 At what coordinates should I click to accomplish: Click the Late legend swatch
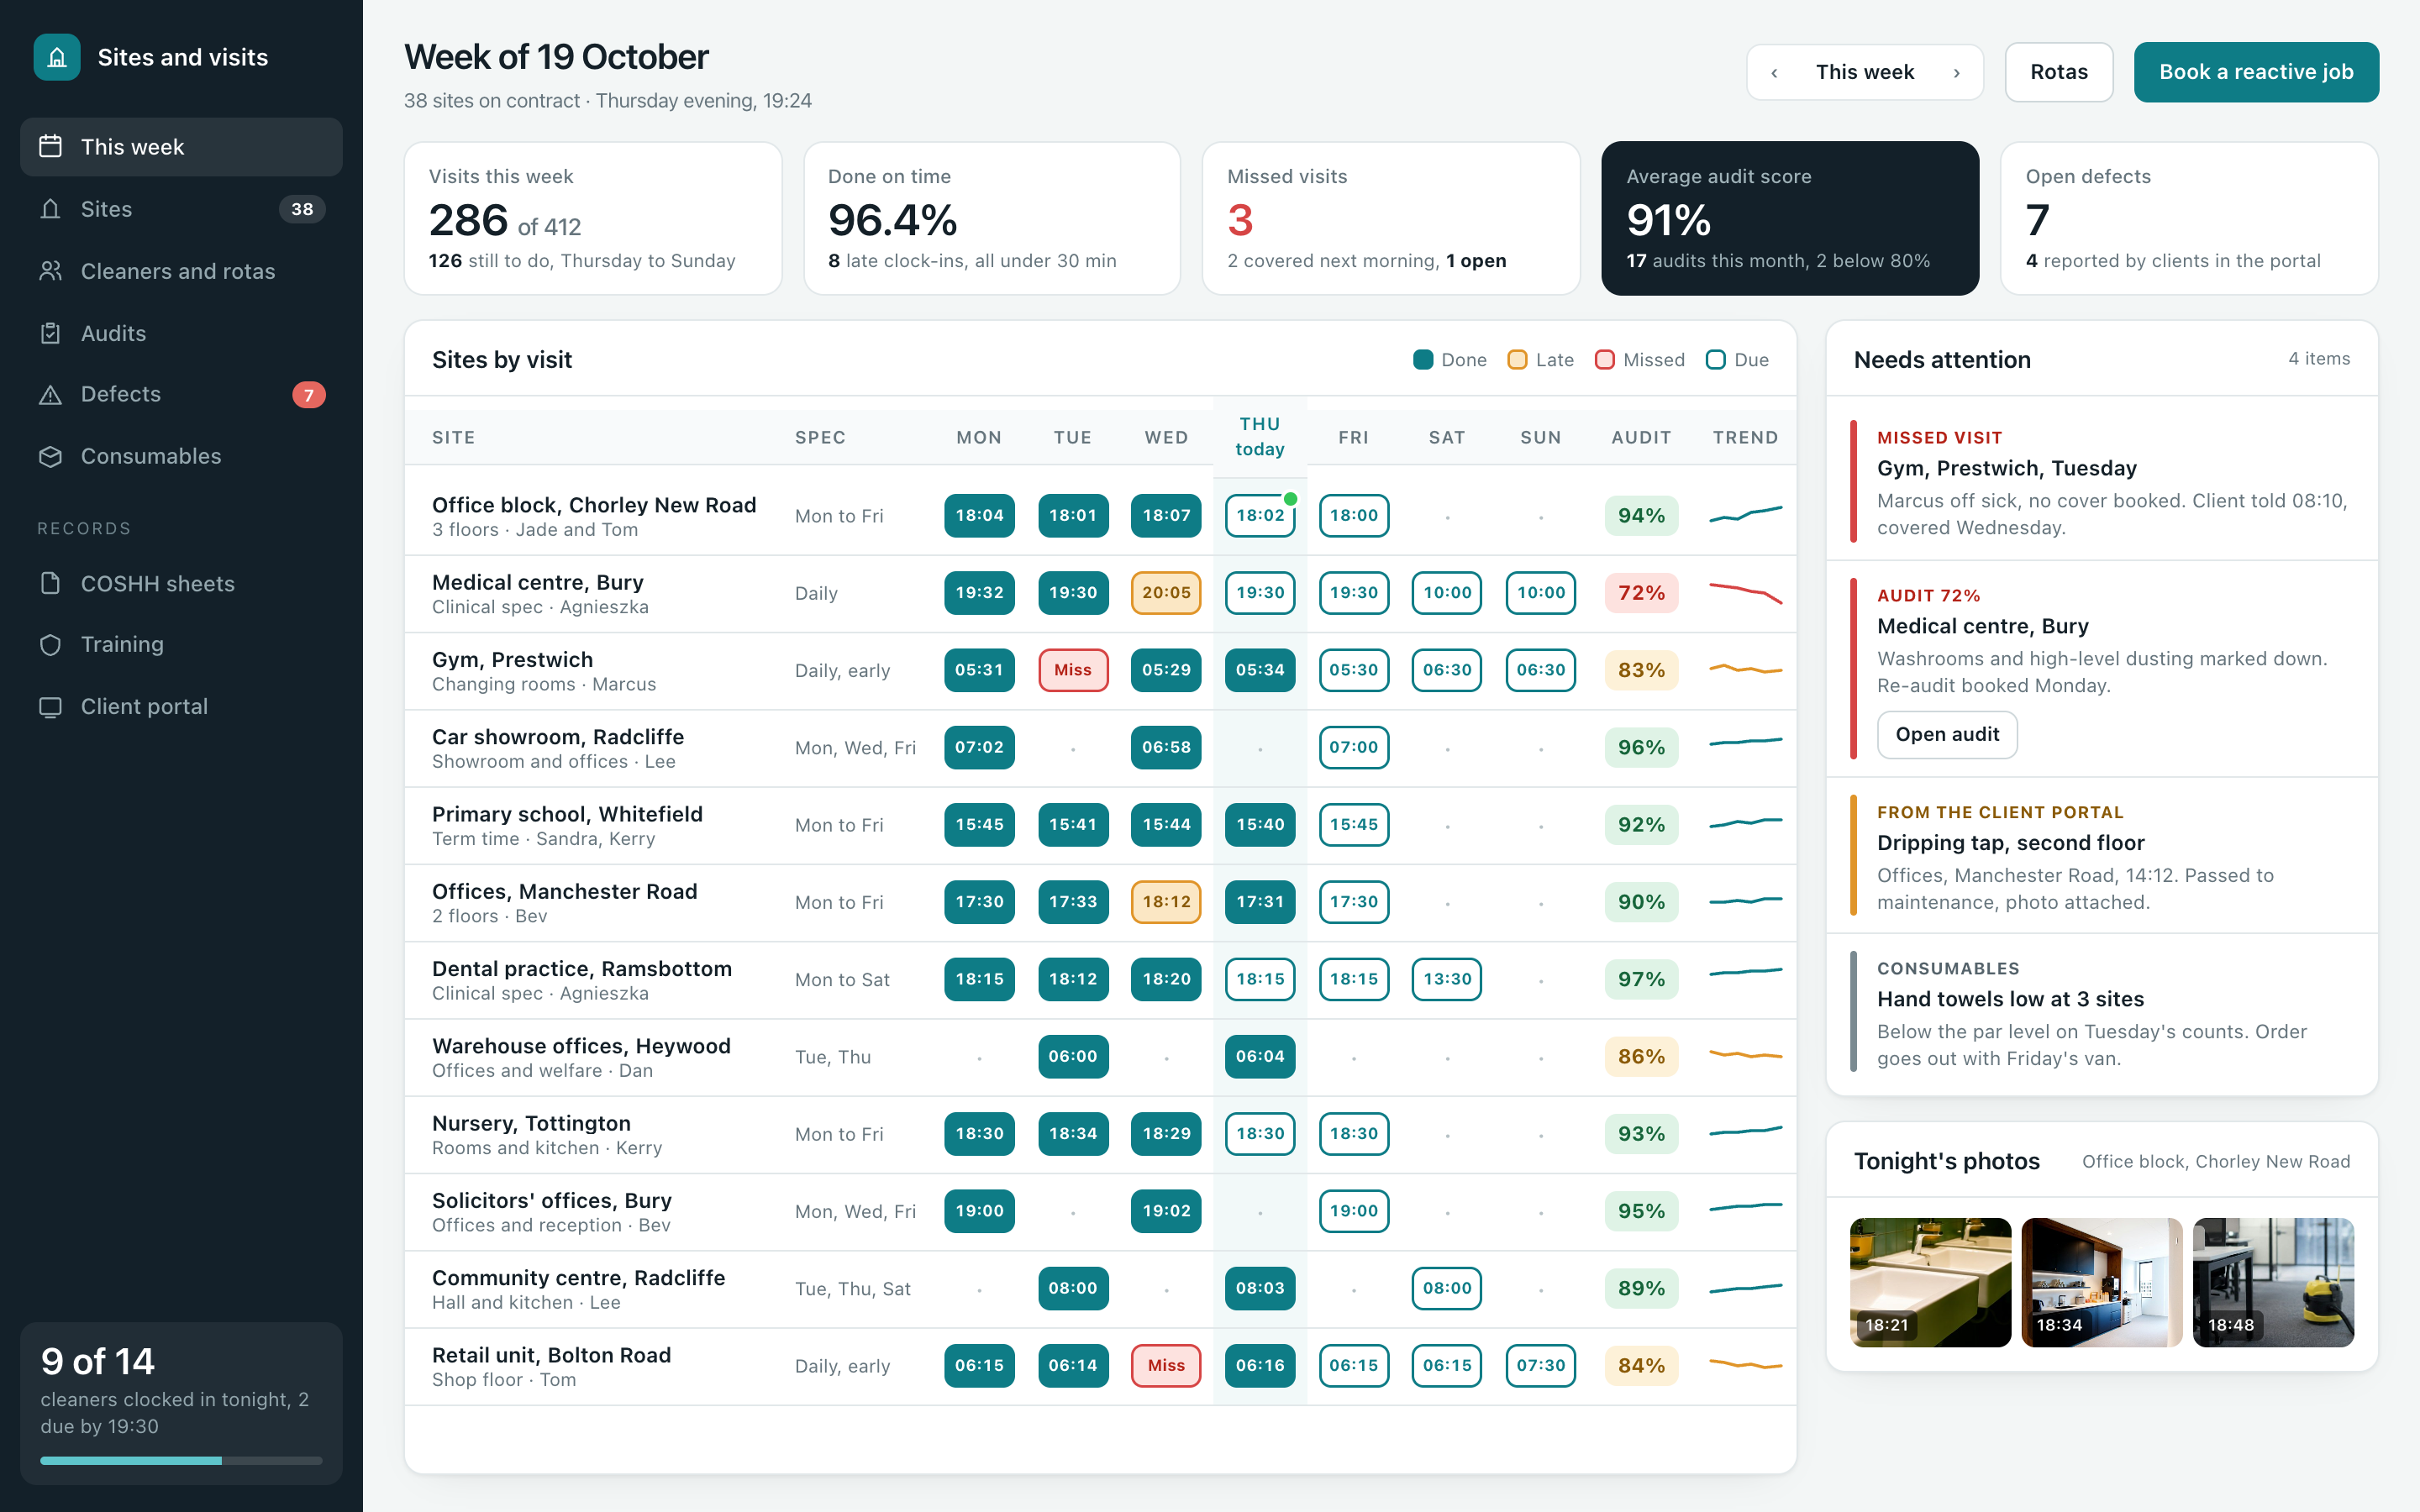[1517, 360]
